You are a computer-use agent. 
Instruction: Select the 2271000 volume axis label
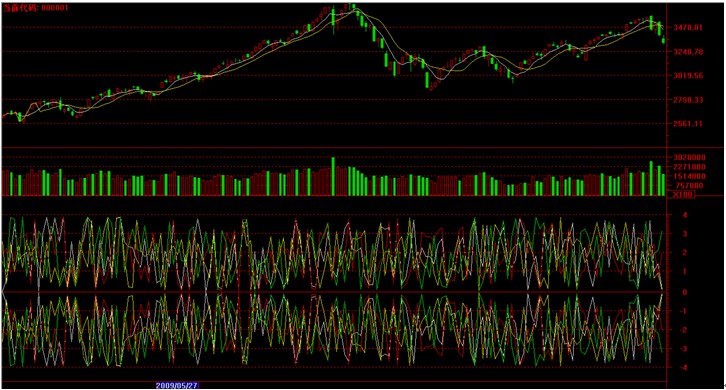[690, 167]
